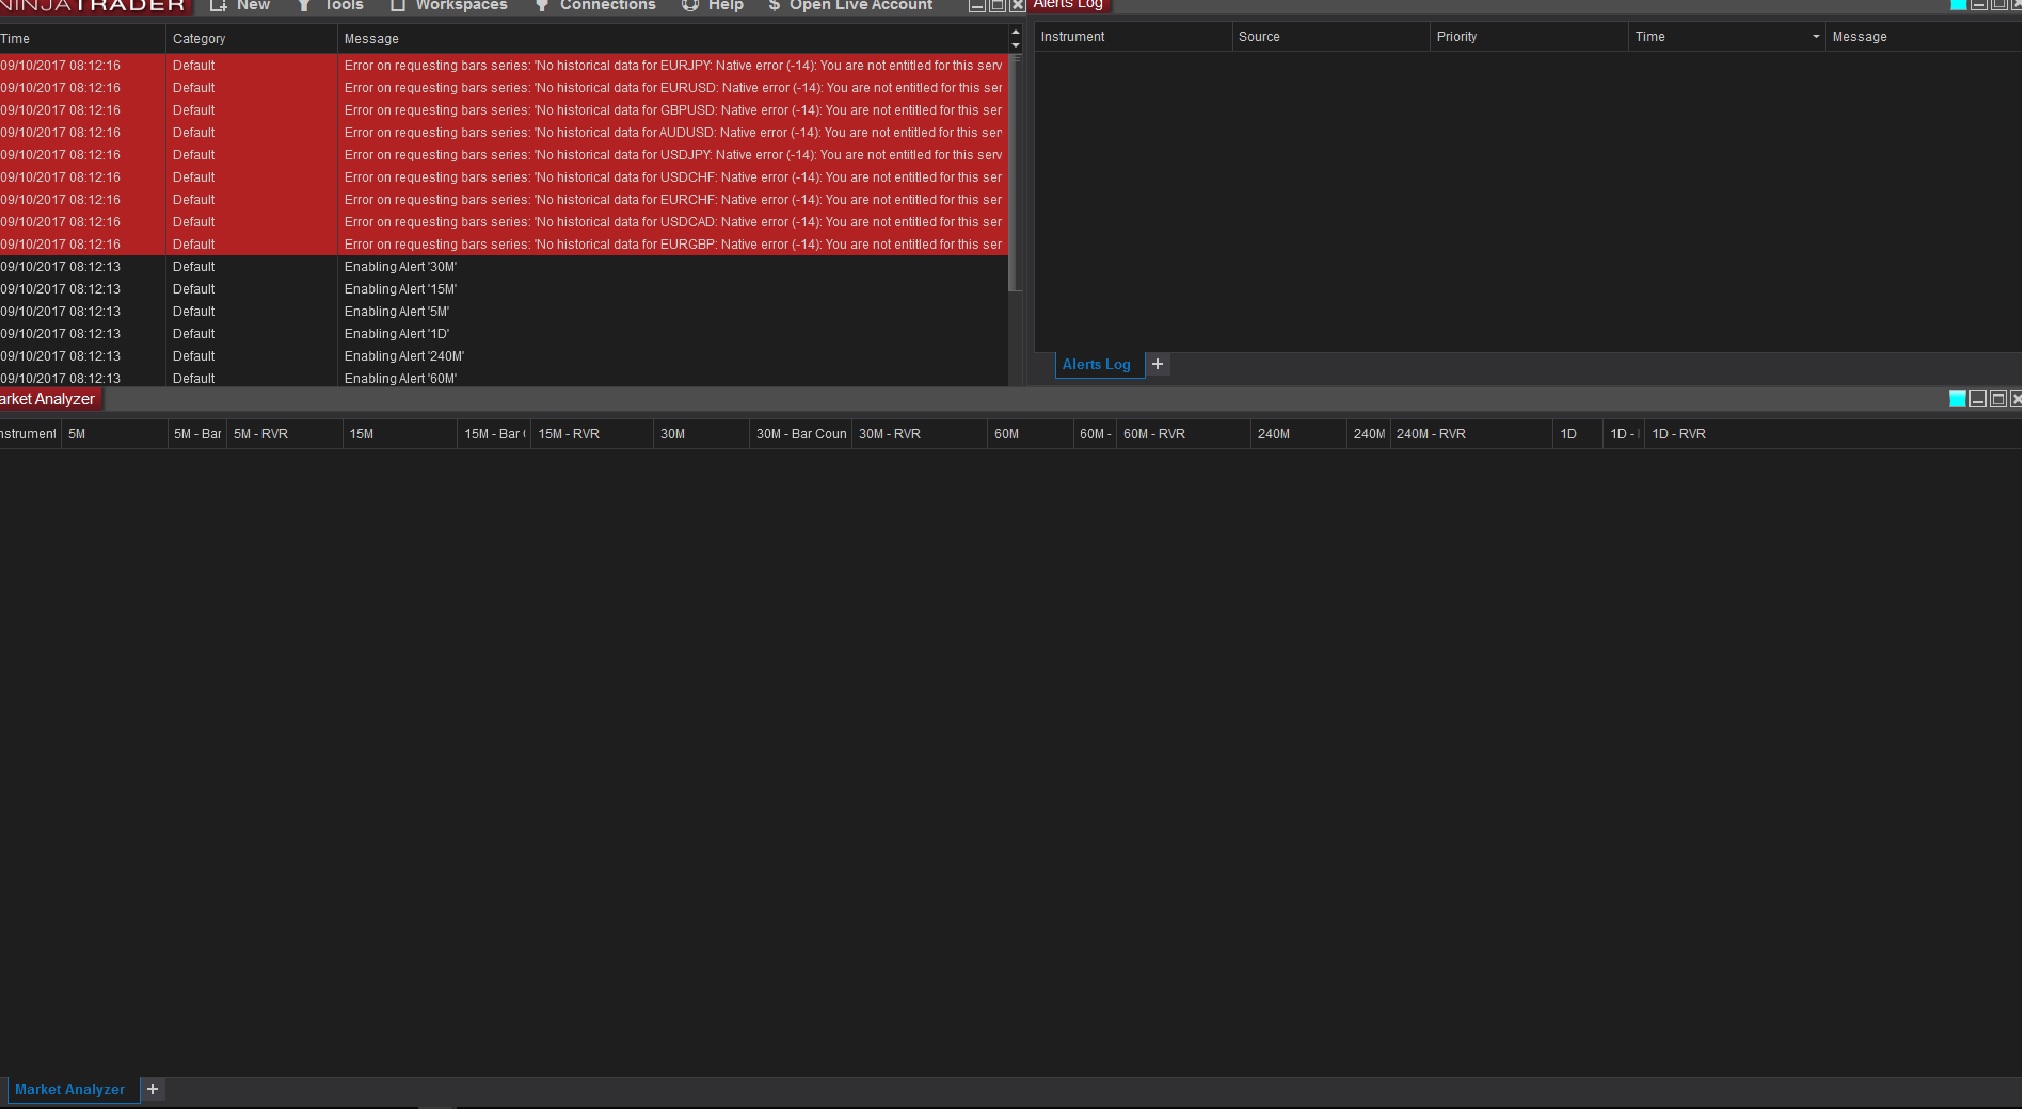Select the Alerts Log tab
The image size is (2022, 1109).
coord(1096,364)
